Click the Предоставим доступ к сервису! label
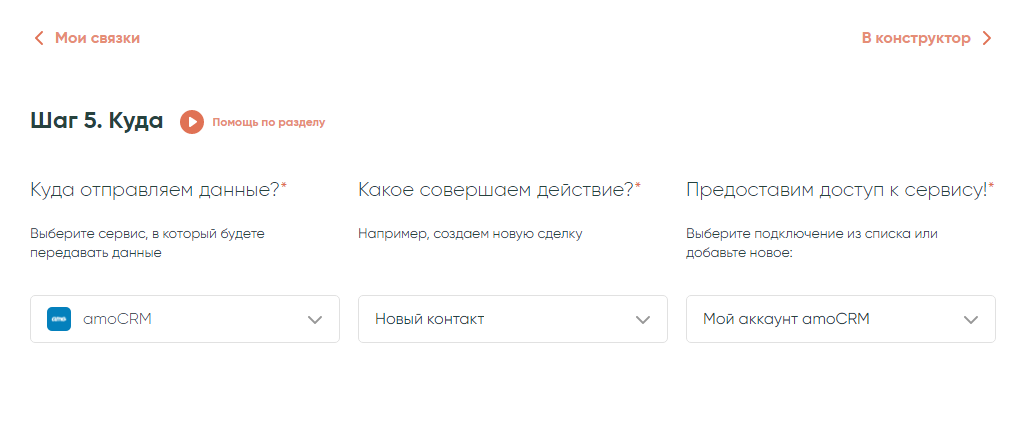 (x=836, y=189)
